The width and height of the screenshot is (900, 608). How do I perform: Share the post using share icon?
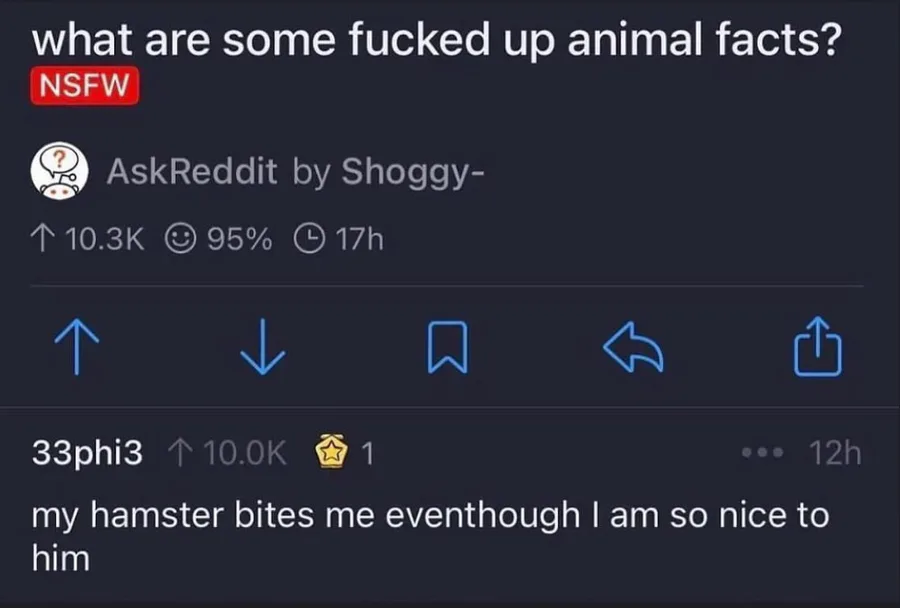[818, 346]
